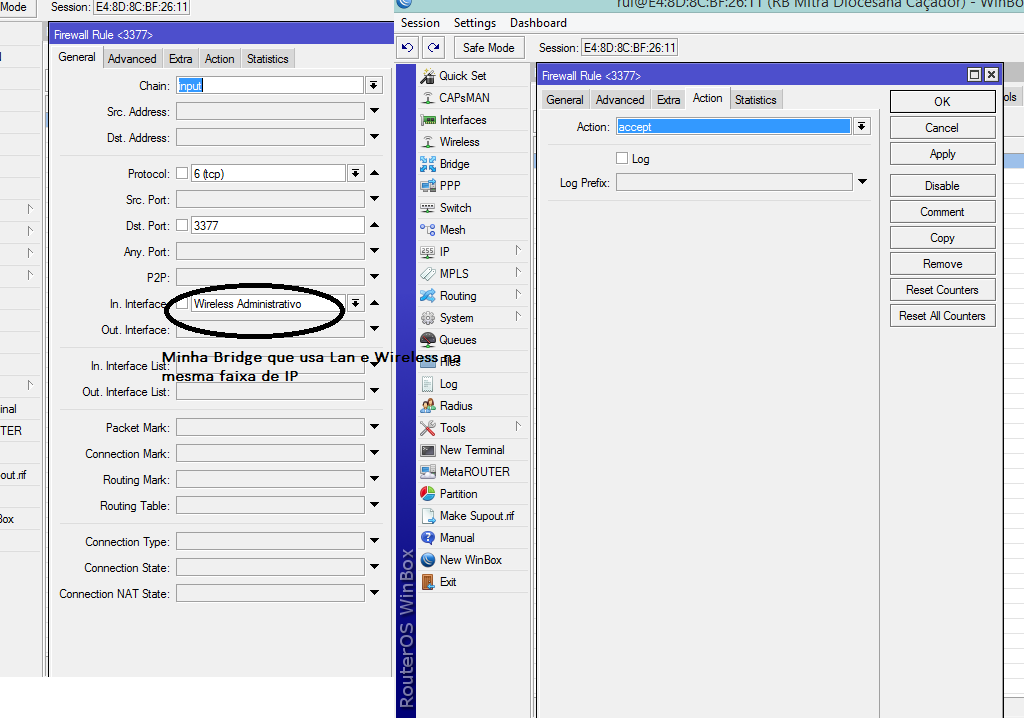This screenshot has height=728, width=1024.
Task: Toggle the Dst. Port invert checkbox
Action: [182, 225]
